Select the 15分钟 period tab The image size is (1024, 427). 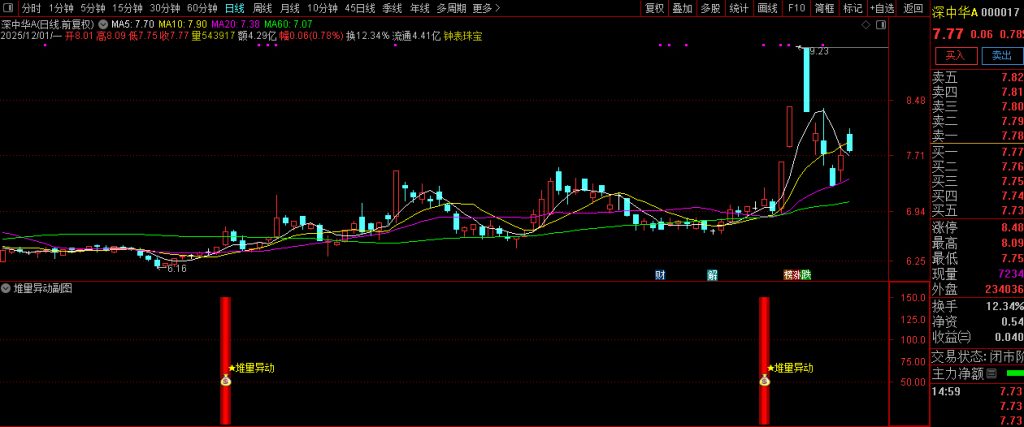(127, 8)
